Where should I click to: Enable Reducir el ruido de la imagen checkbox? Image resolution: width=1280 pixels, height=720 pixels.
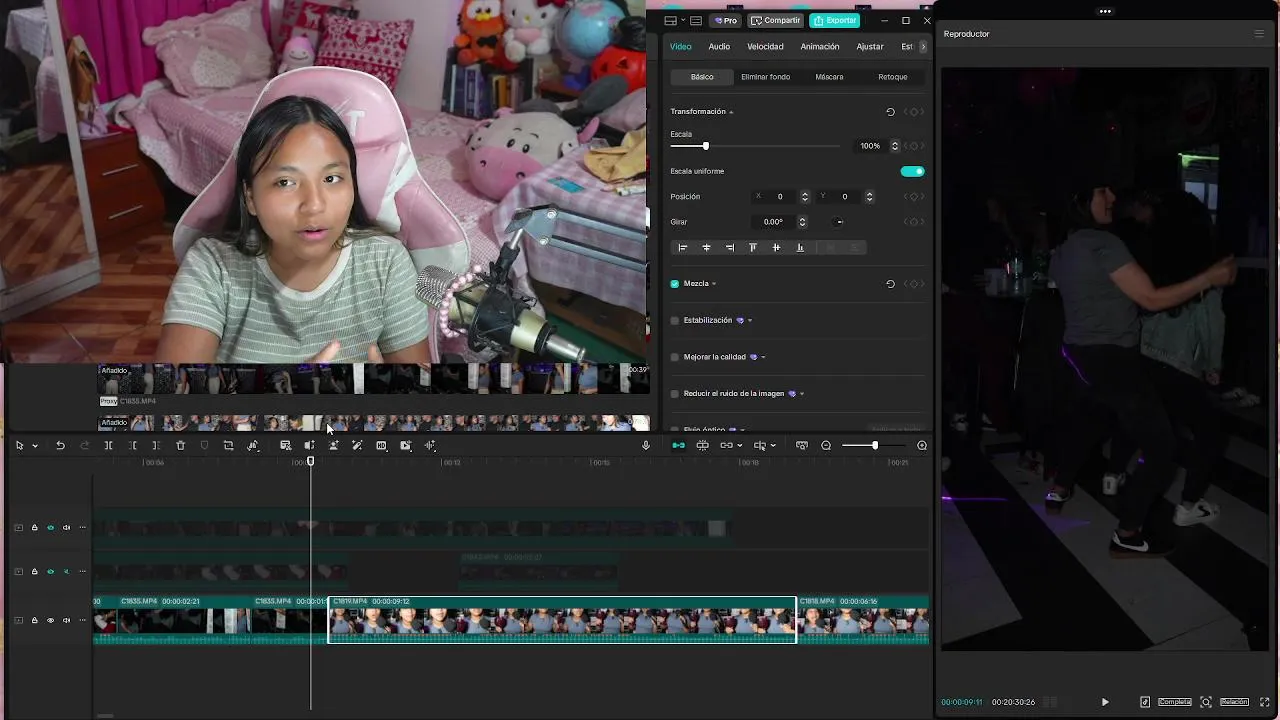click(675, 394)
